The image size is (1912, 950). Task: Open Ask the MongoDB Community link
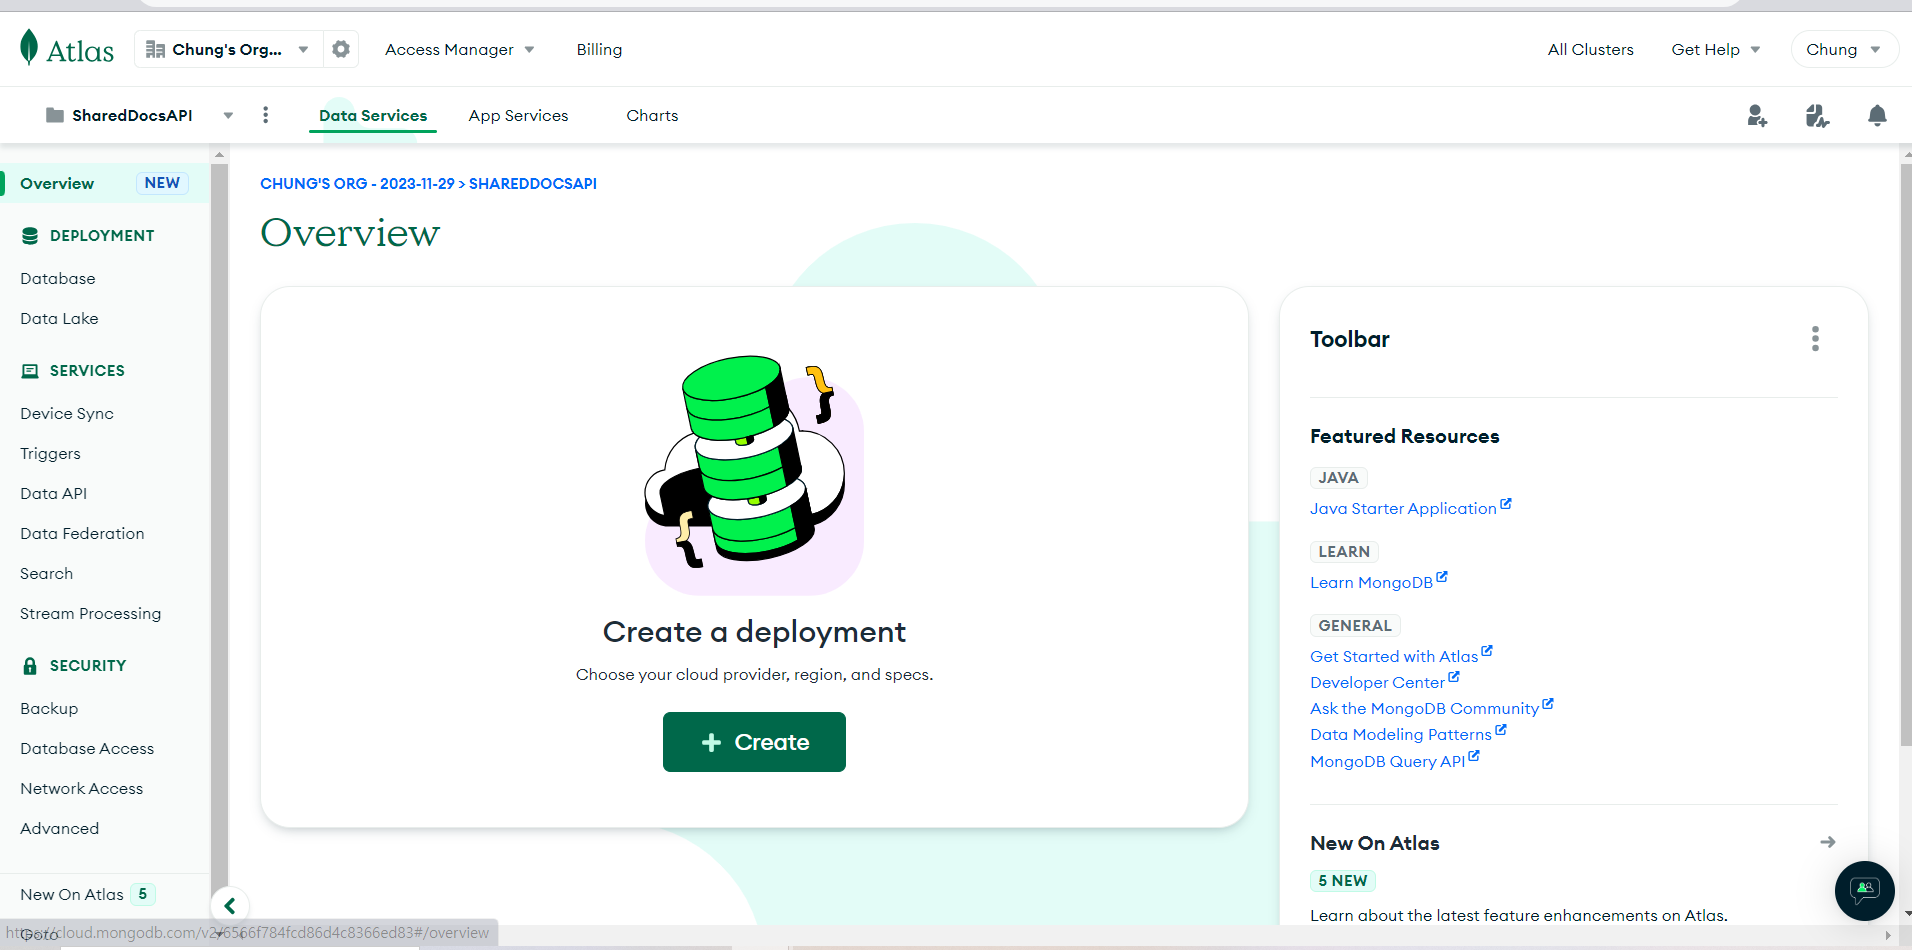(1424, 708)
